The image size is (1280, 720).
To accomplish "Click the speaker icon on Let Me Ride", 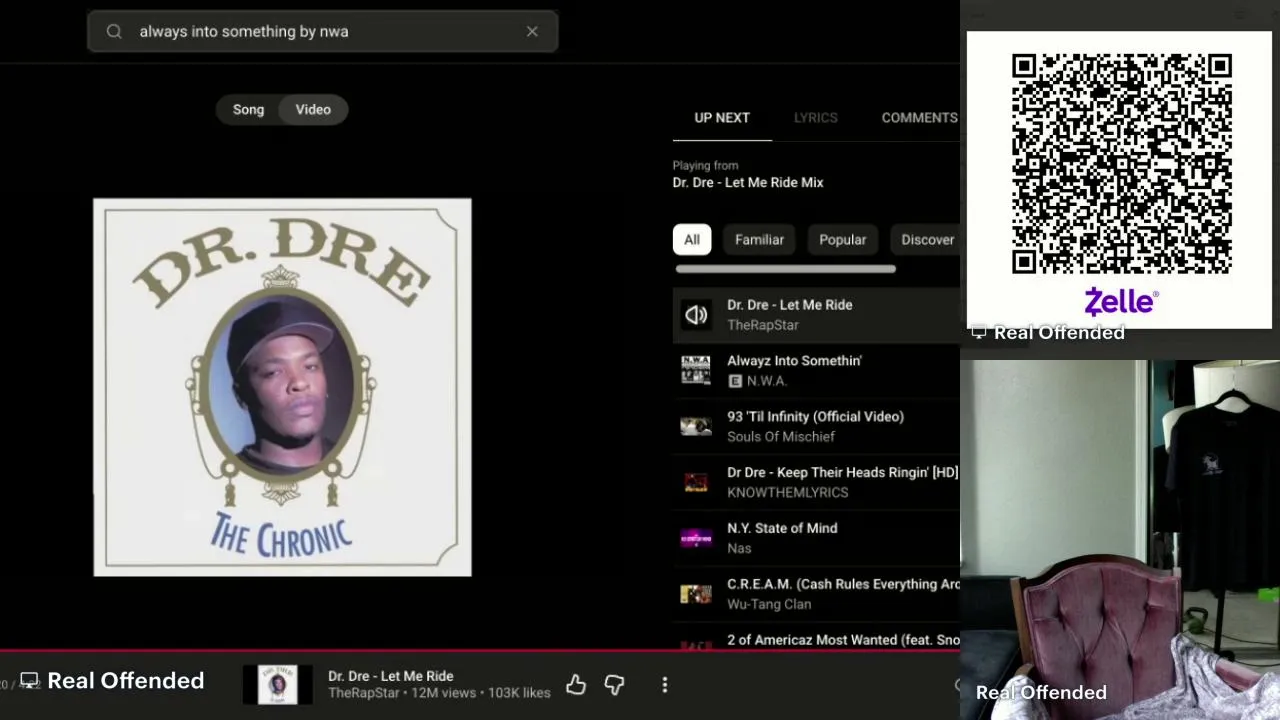I will tap(696, 315).
